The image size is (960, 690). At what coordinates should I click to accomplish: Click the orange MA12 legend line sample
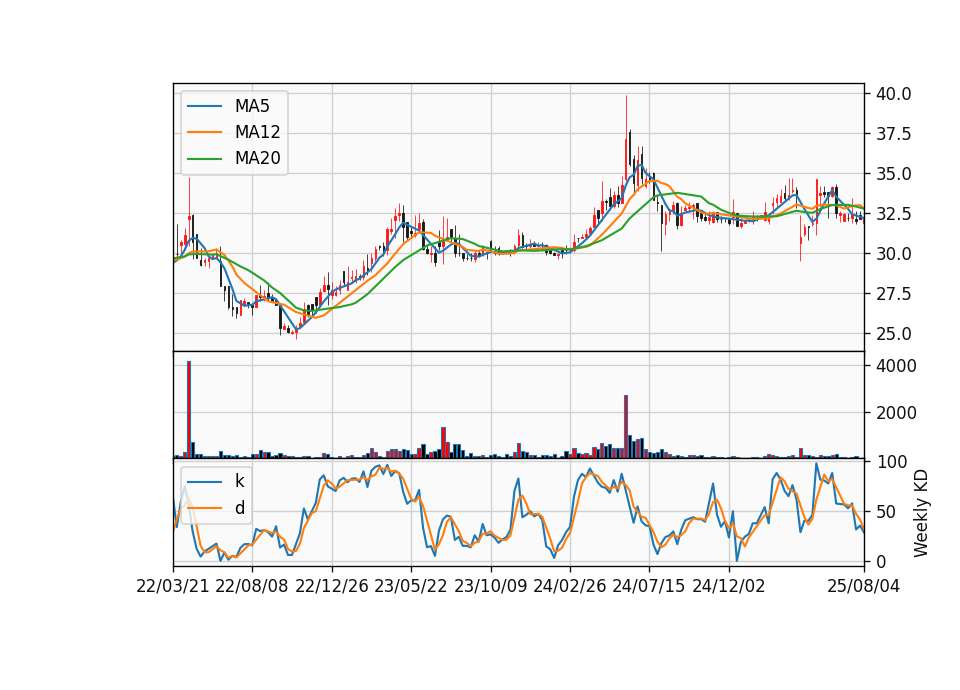pyautogui.click(x=204, y=132)
